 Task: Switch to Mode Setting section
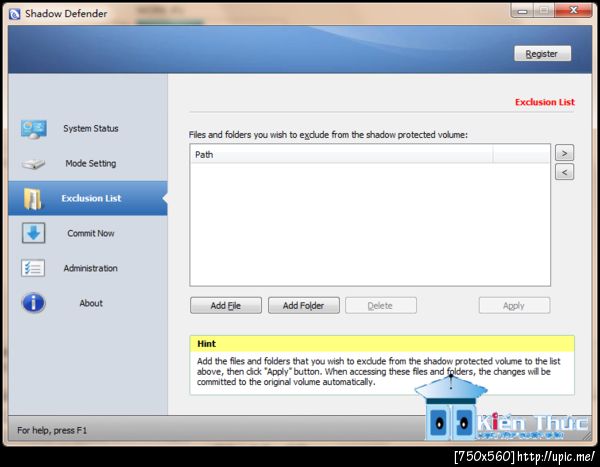(91, 163)
